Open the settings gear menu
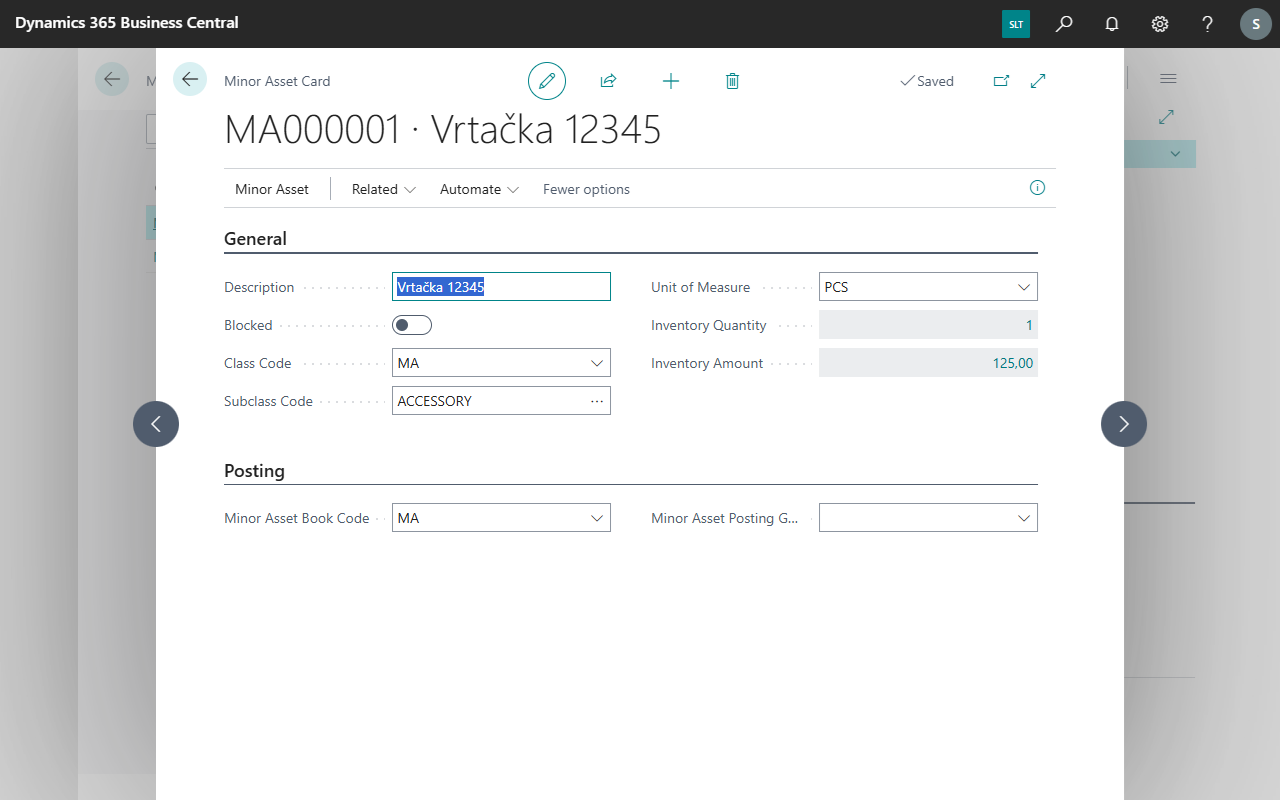The width and height of the screenshot is (1280, 800). (x=1160, y=23)
